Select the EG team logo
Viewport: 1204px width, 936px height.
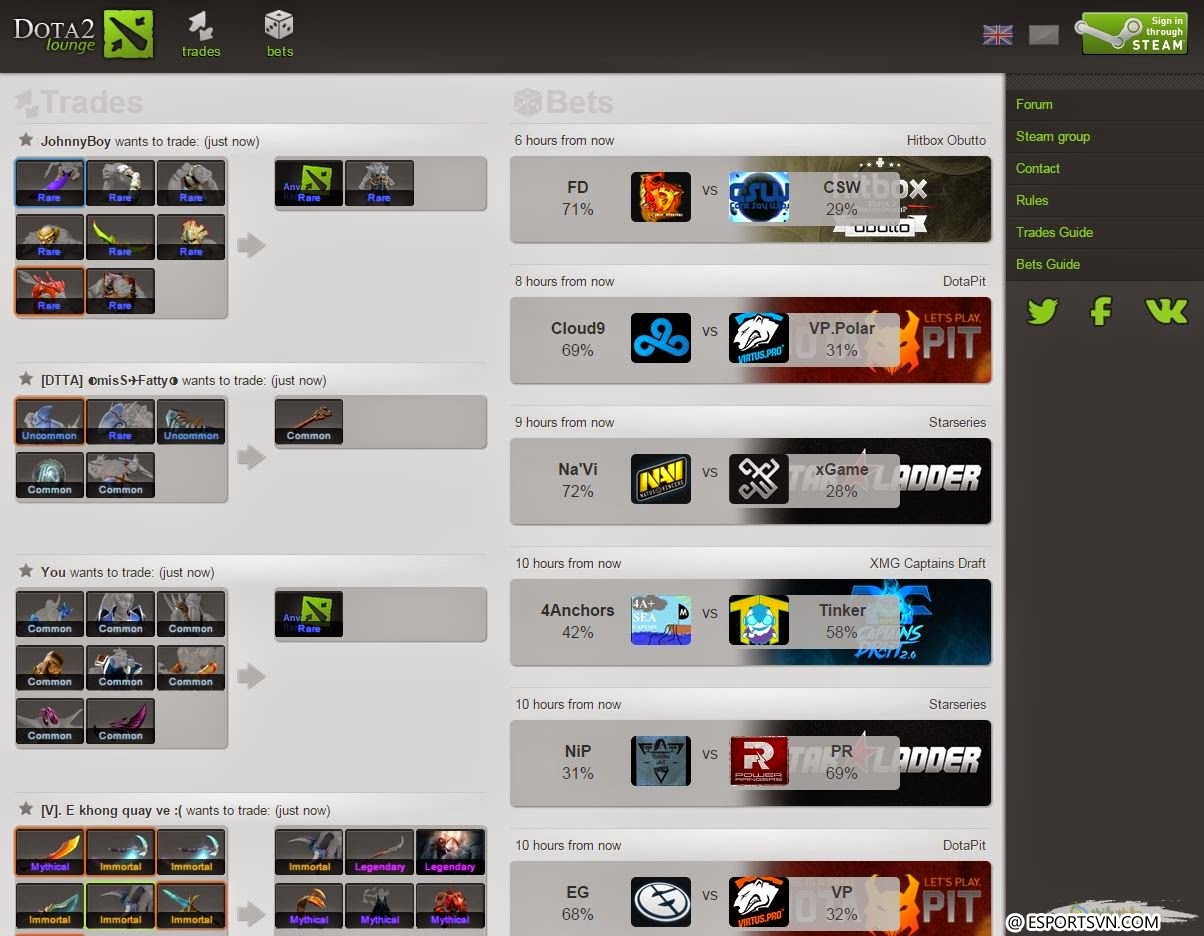tap(661, 902)
